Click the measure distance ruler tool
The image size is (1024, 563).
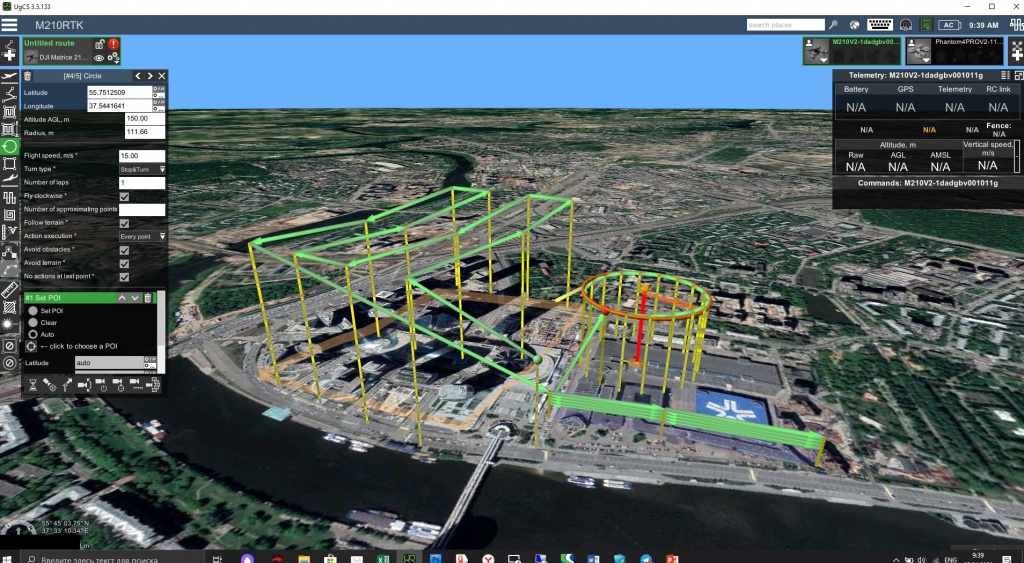(10, 290)
